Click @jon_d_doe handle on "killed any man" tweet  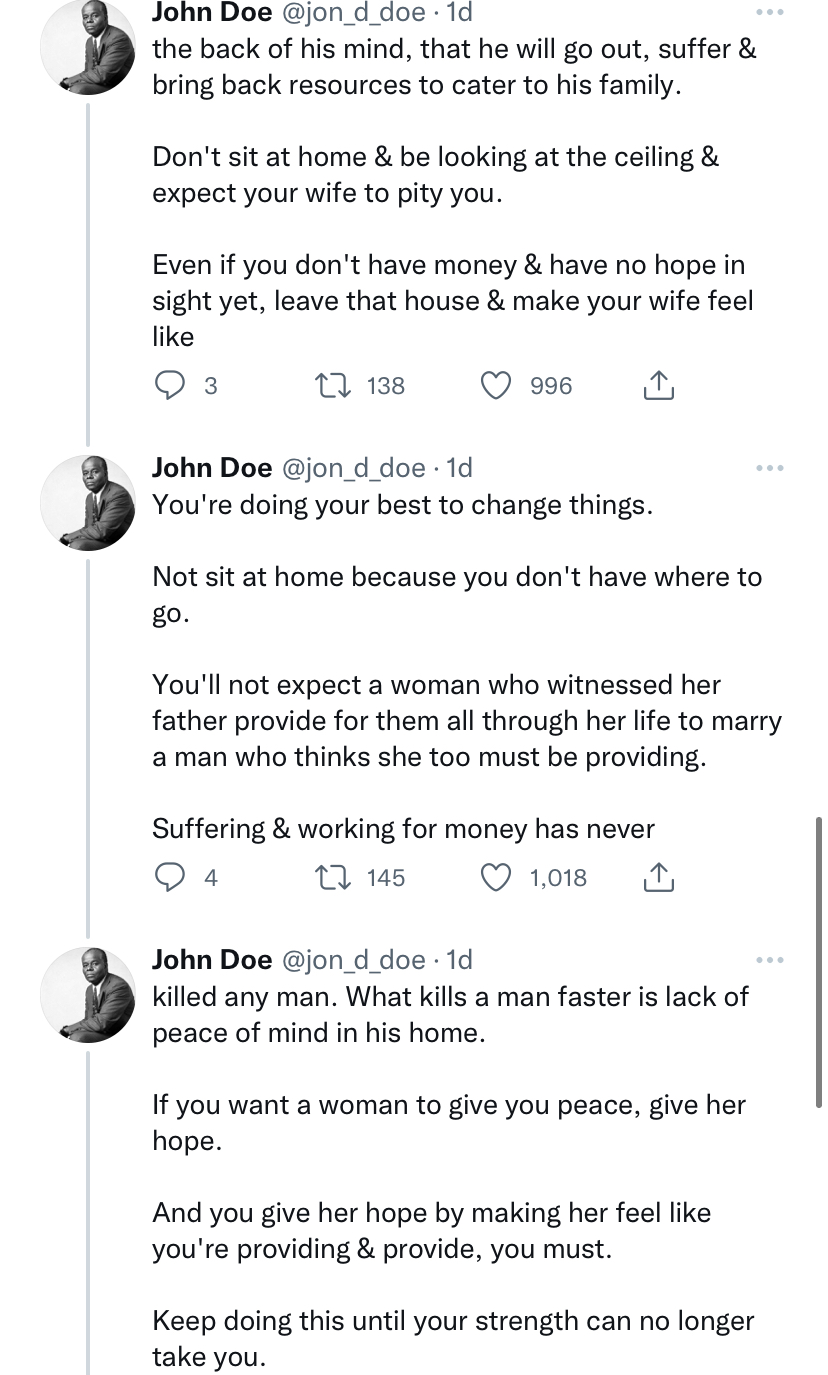click(x=354, y=960)
